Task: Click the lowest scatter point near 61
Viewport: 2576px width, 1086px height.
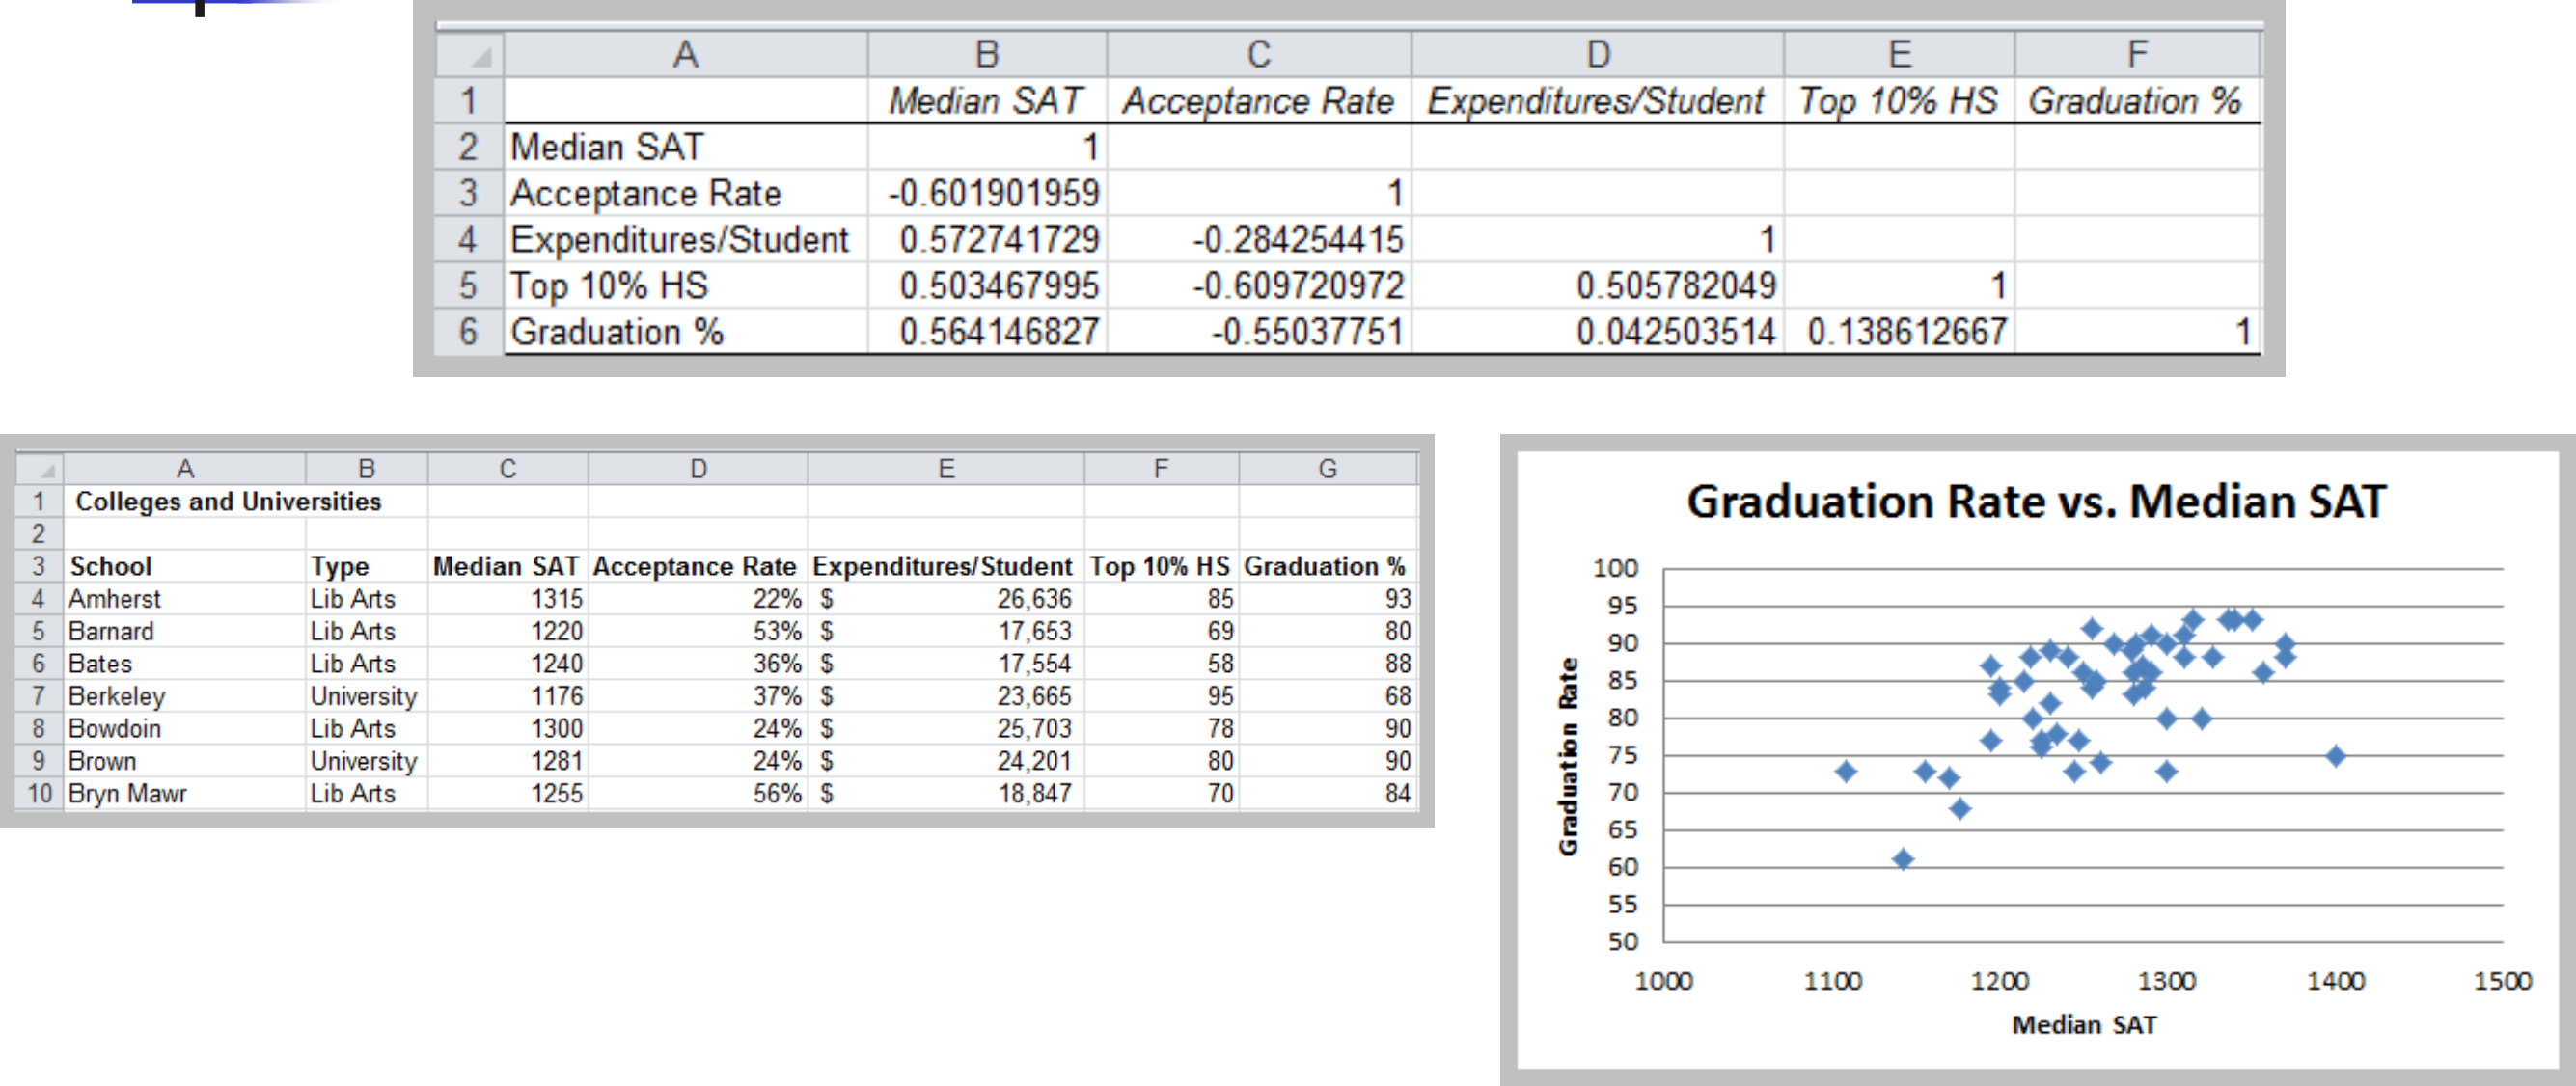Action: [1903, 859]
